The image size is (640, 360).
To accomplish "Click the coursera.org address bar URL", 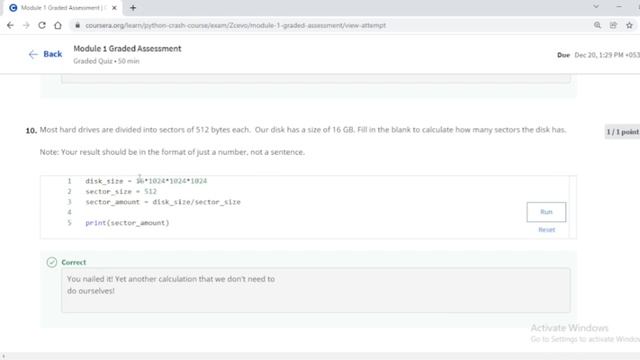I will click(236, 25).
